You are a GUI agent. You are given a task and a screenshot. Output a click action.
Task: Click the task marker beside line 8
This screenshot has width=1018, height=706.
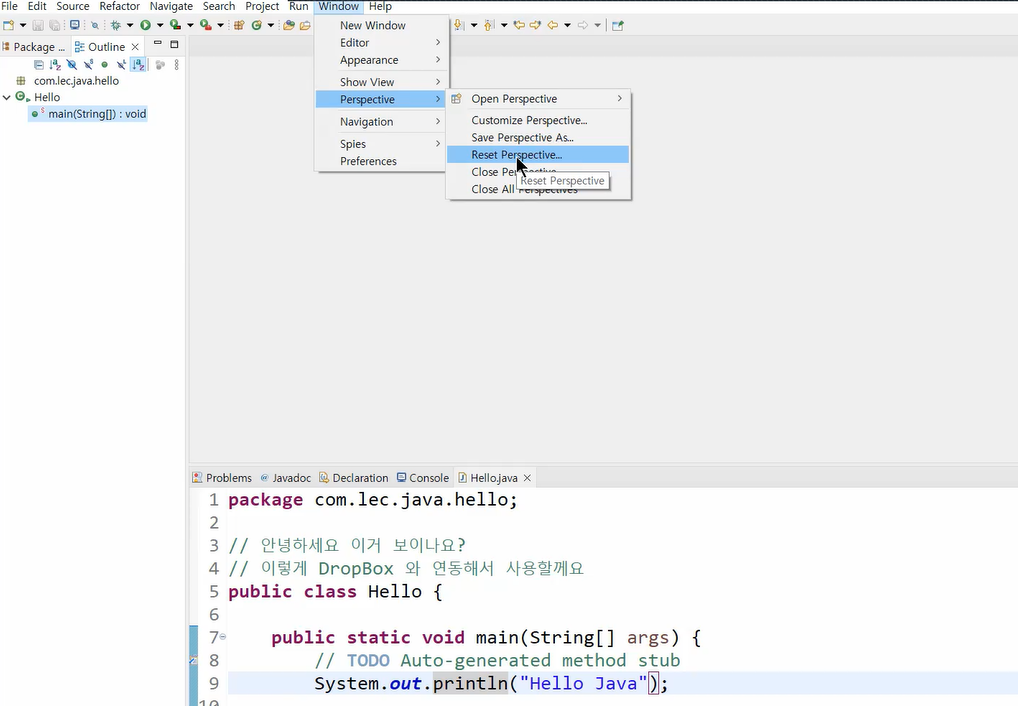coord(193,661)
